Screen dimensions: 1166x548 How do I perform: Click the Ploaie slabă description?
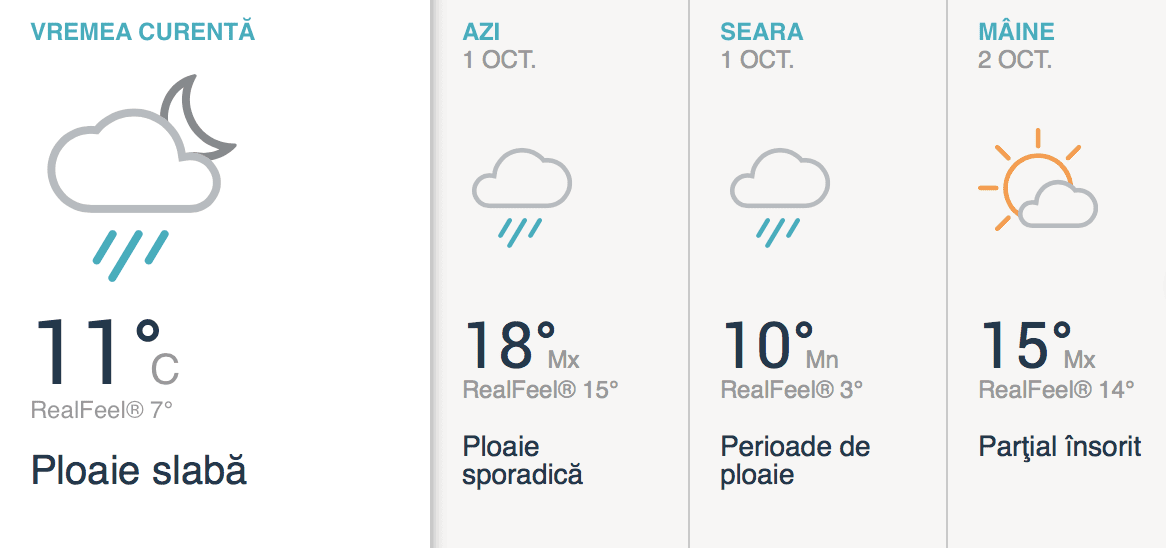click(x=139, y=471)
